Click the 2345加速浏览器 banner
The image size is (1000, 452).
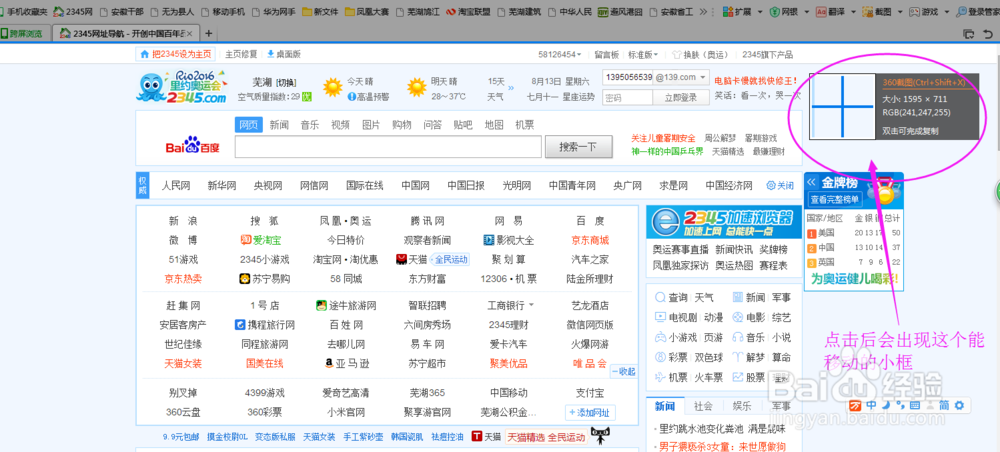(x=724, y=222)
